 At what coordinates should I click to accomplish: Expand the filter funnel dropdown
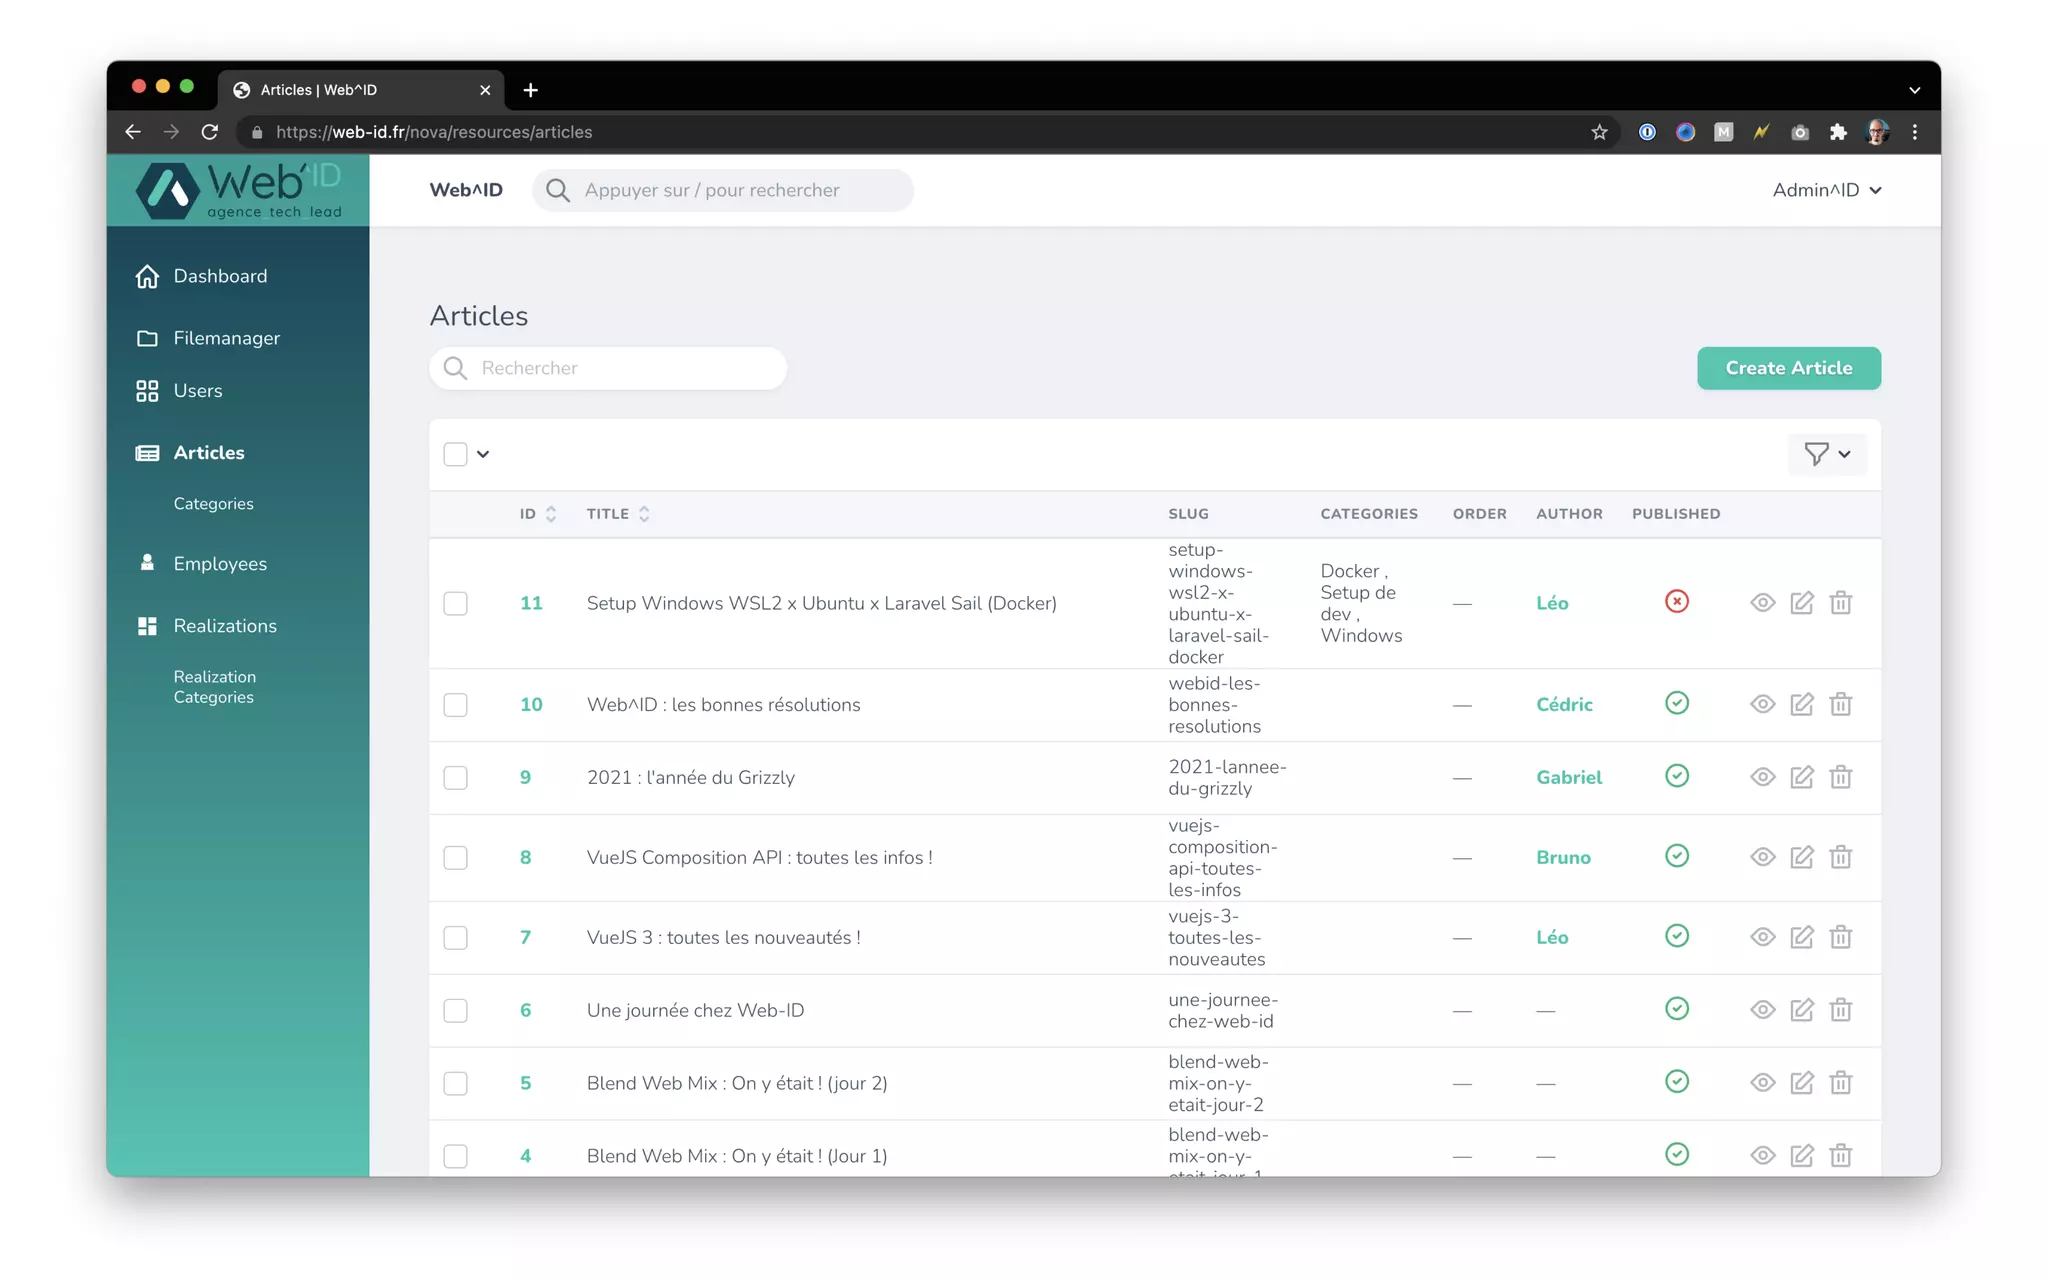point(1826,454)
